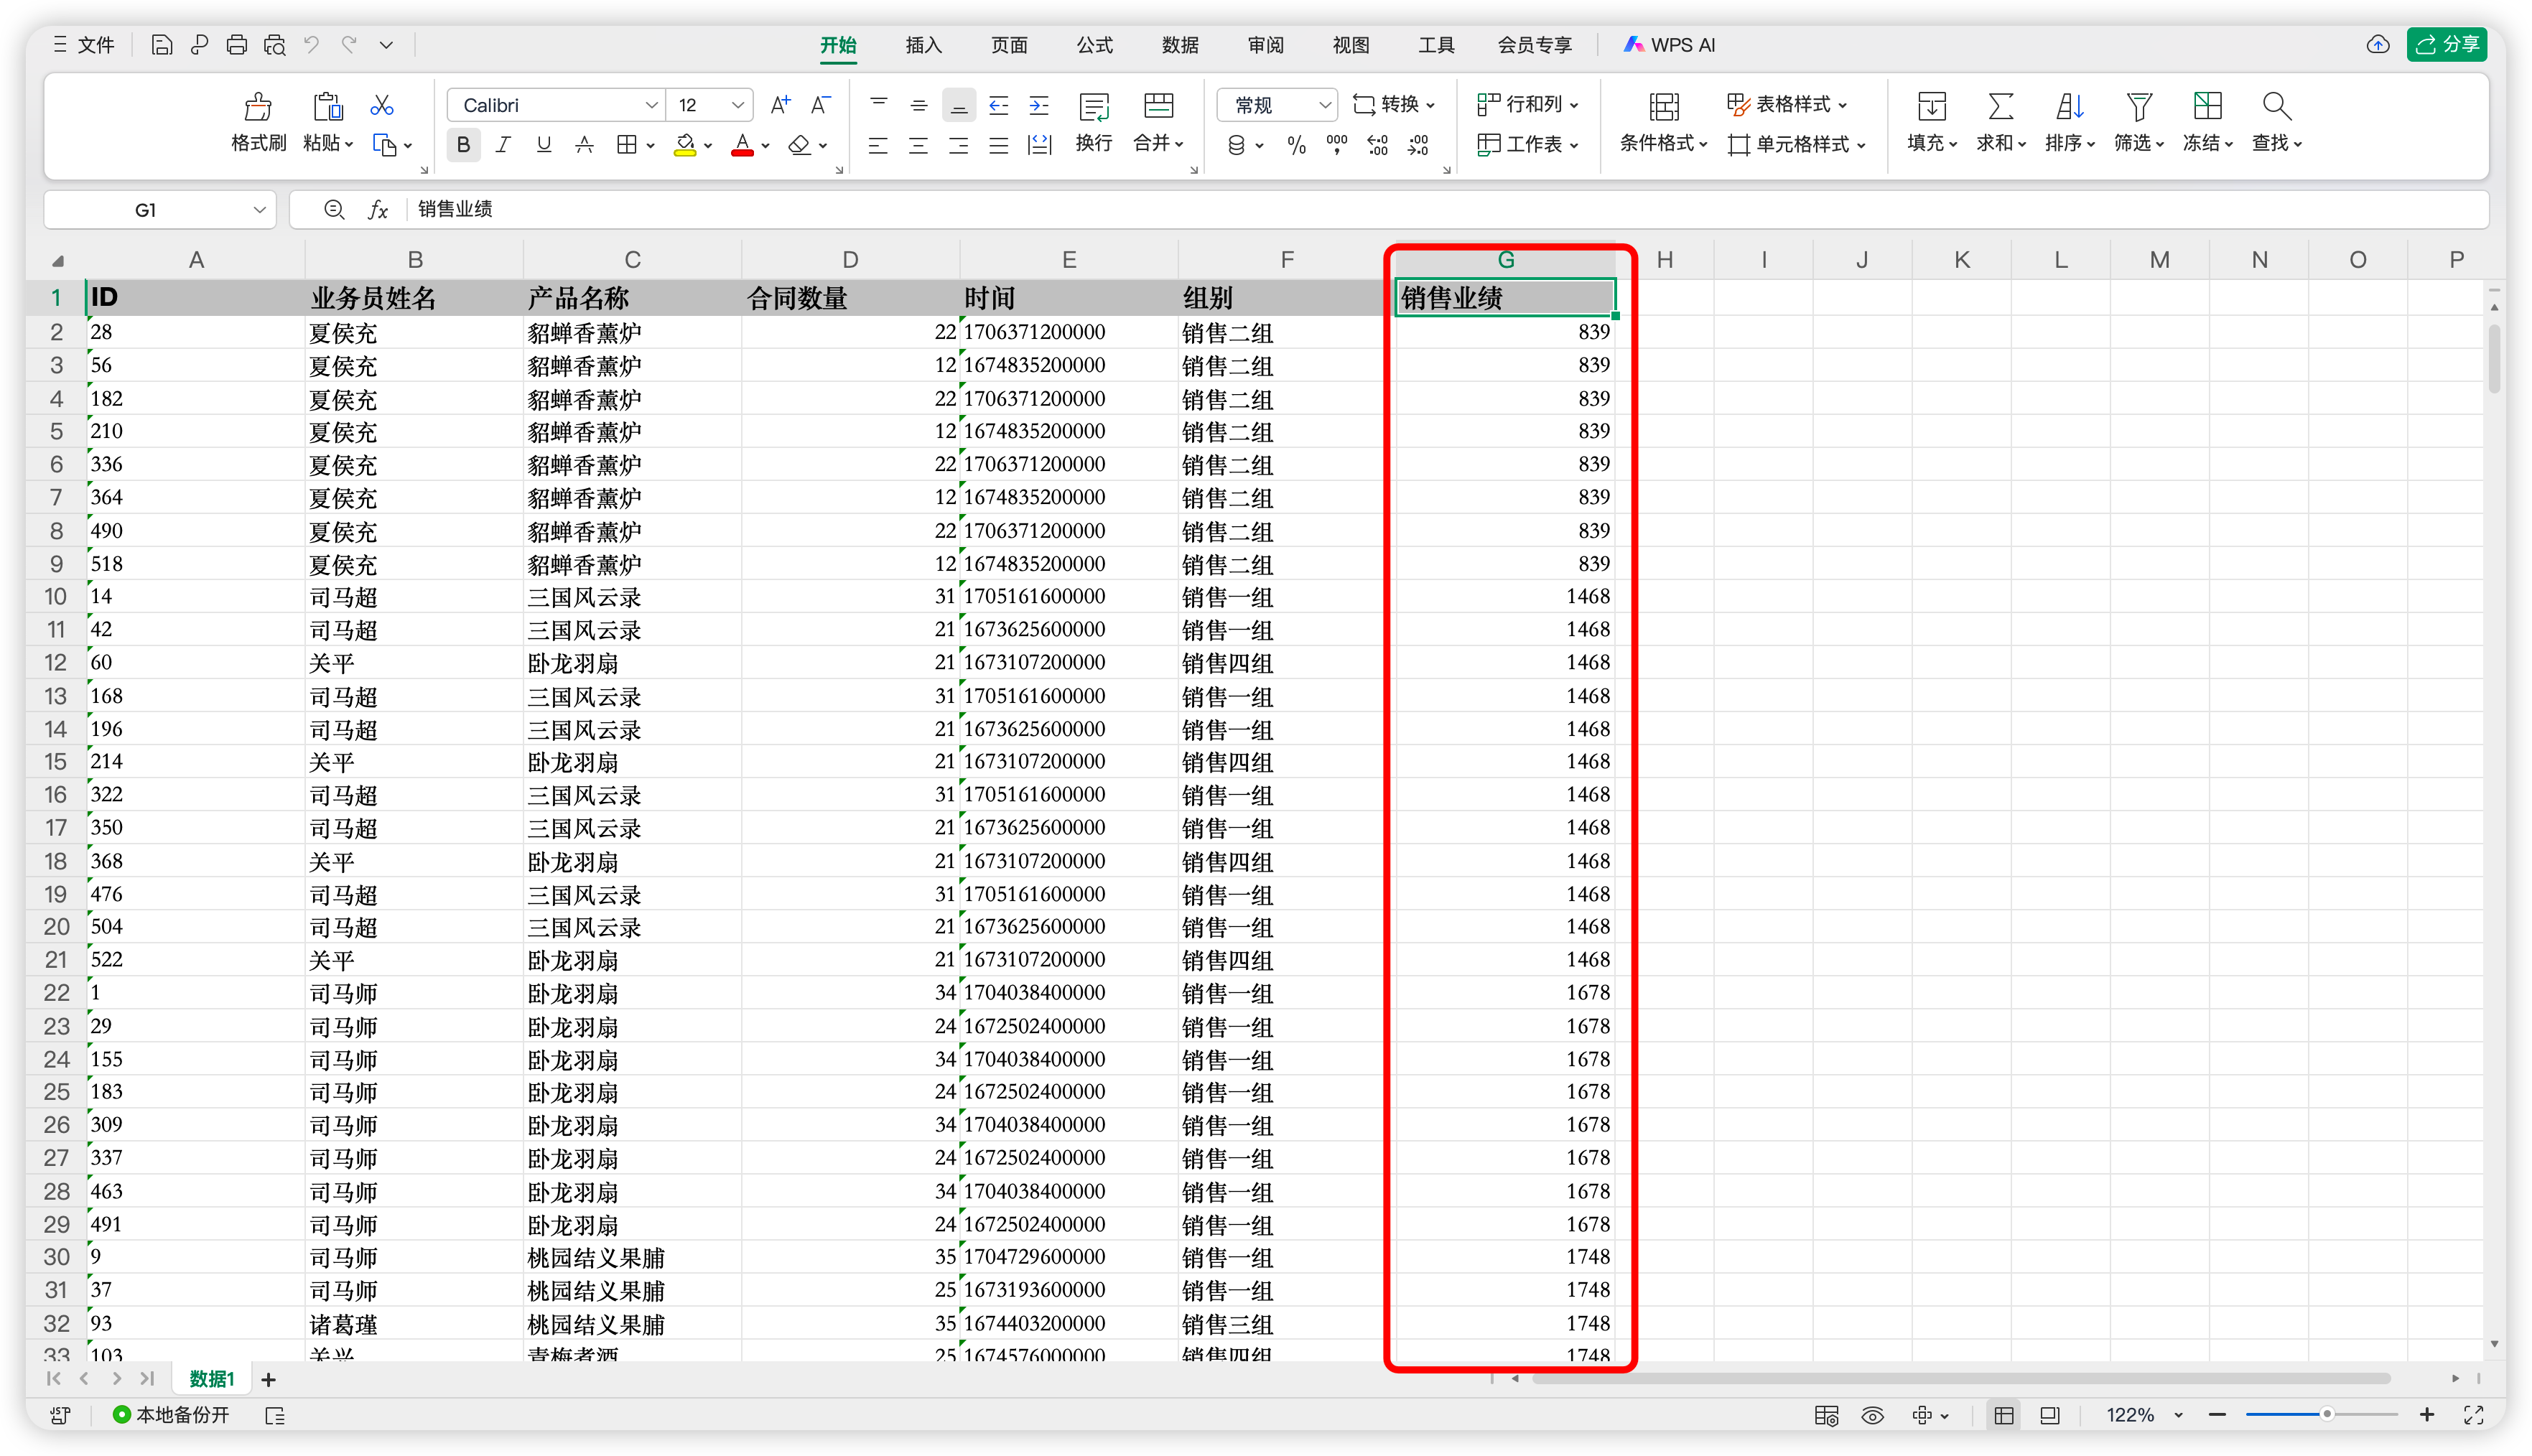Toggle underline formatting

click(x=544, y=146)
